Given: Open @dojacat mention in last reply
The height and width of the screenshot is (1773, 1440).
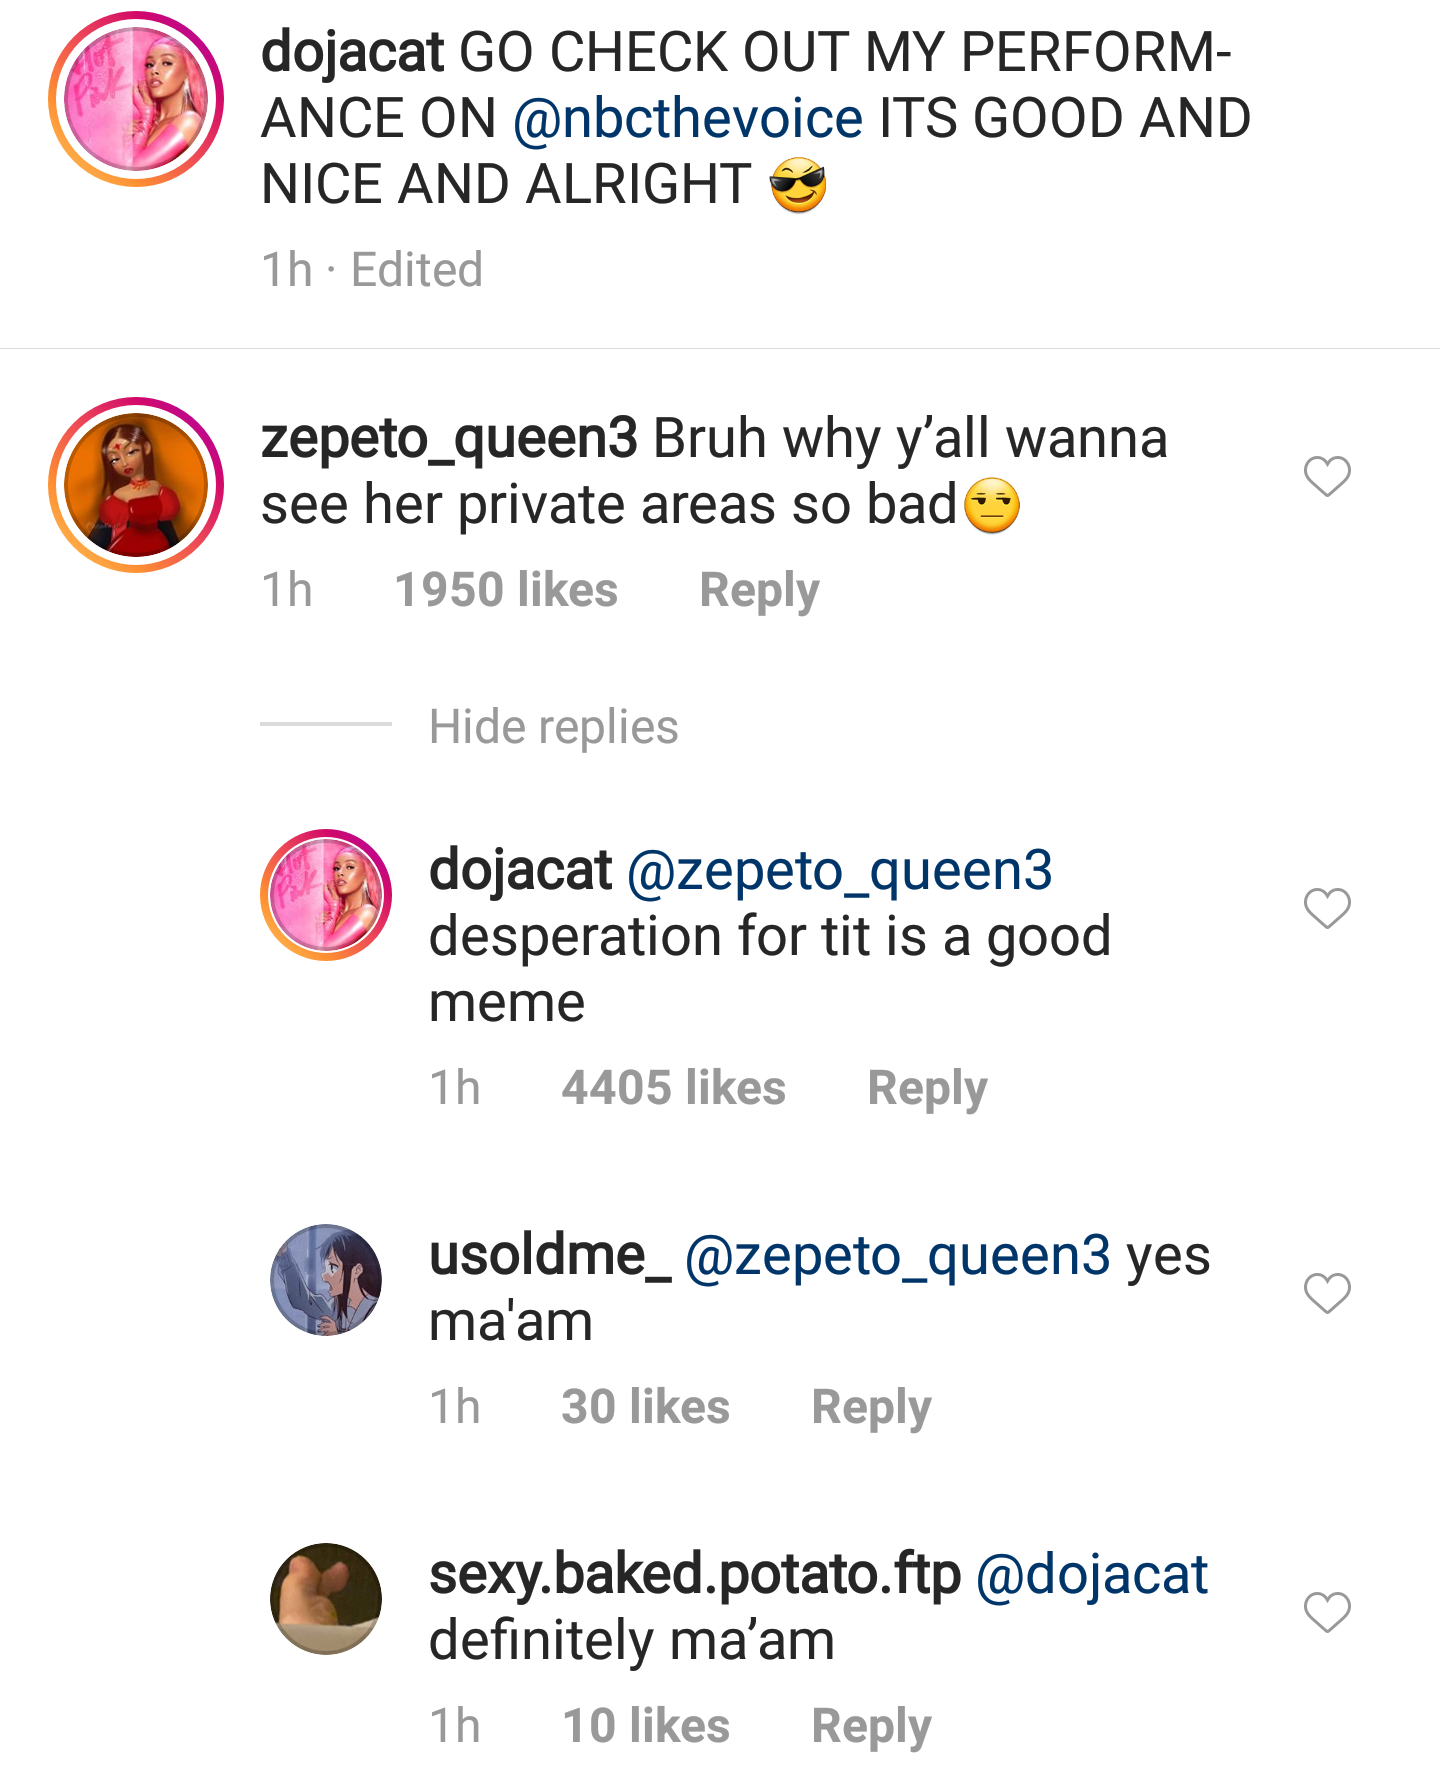Looking at the screenshot, I should [1092, 1575].
